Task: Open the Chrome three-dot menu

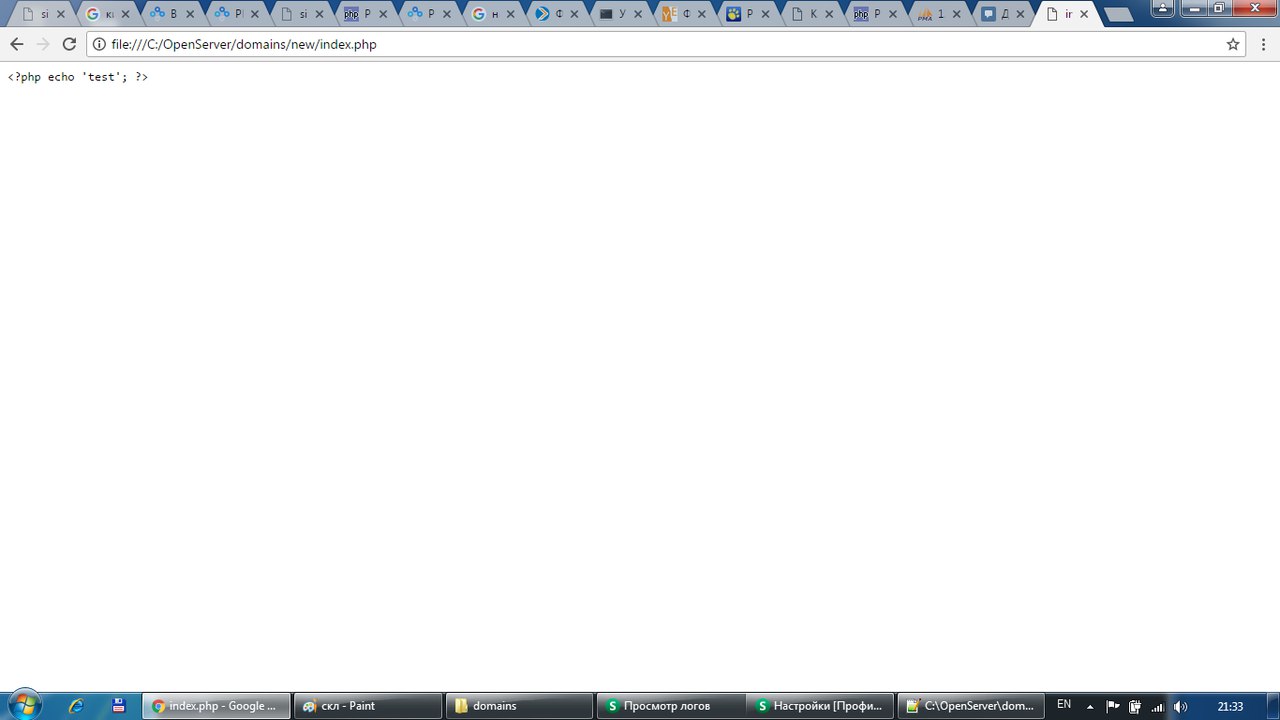Action: click(x=1263, y=44)
